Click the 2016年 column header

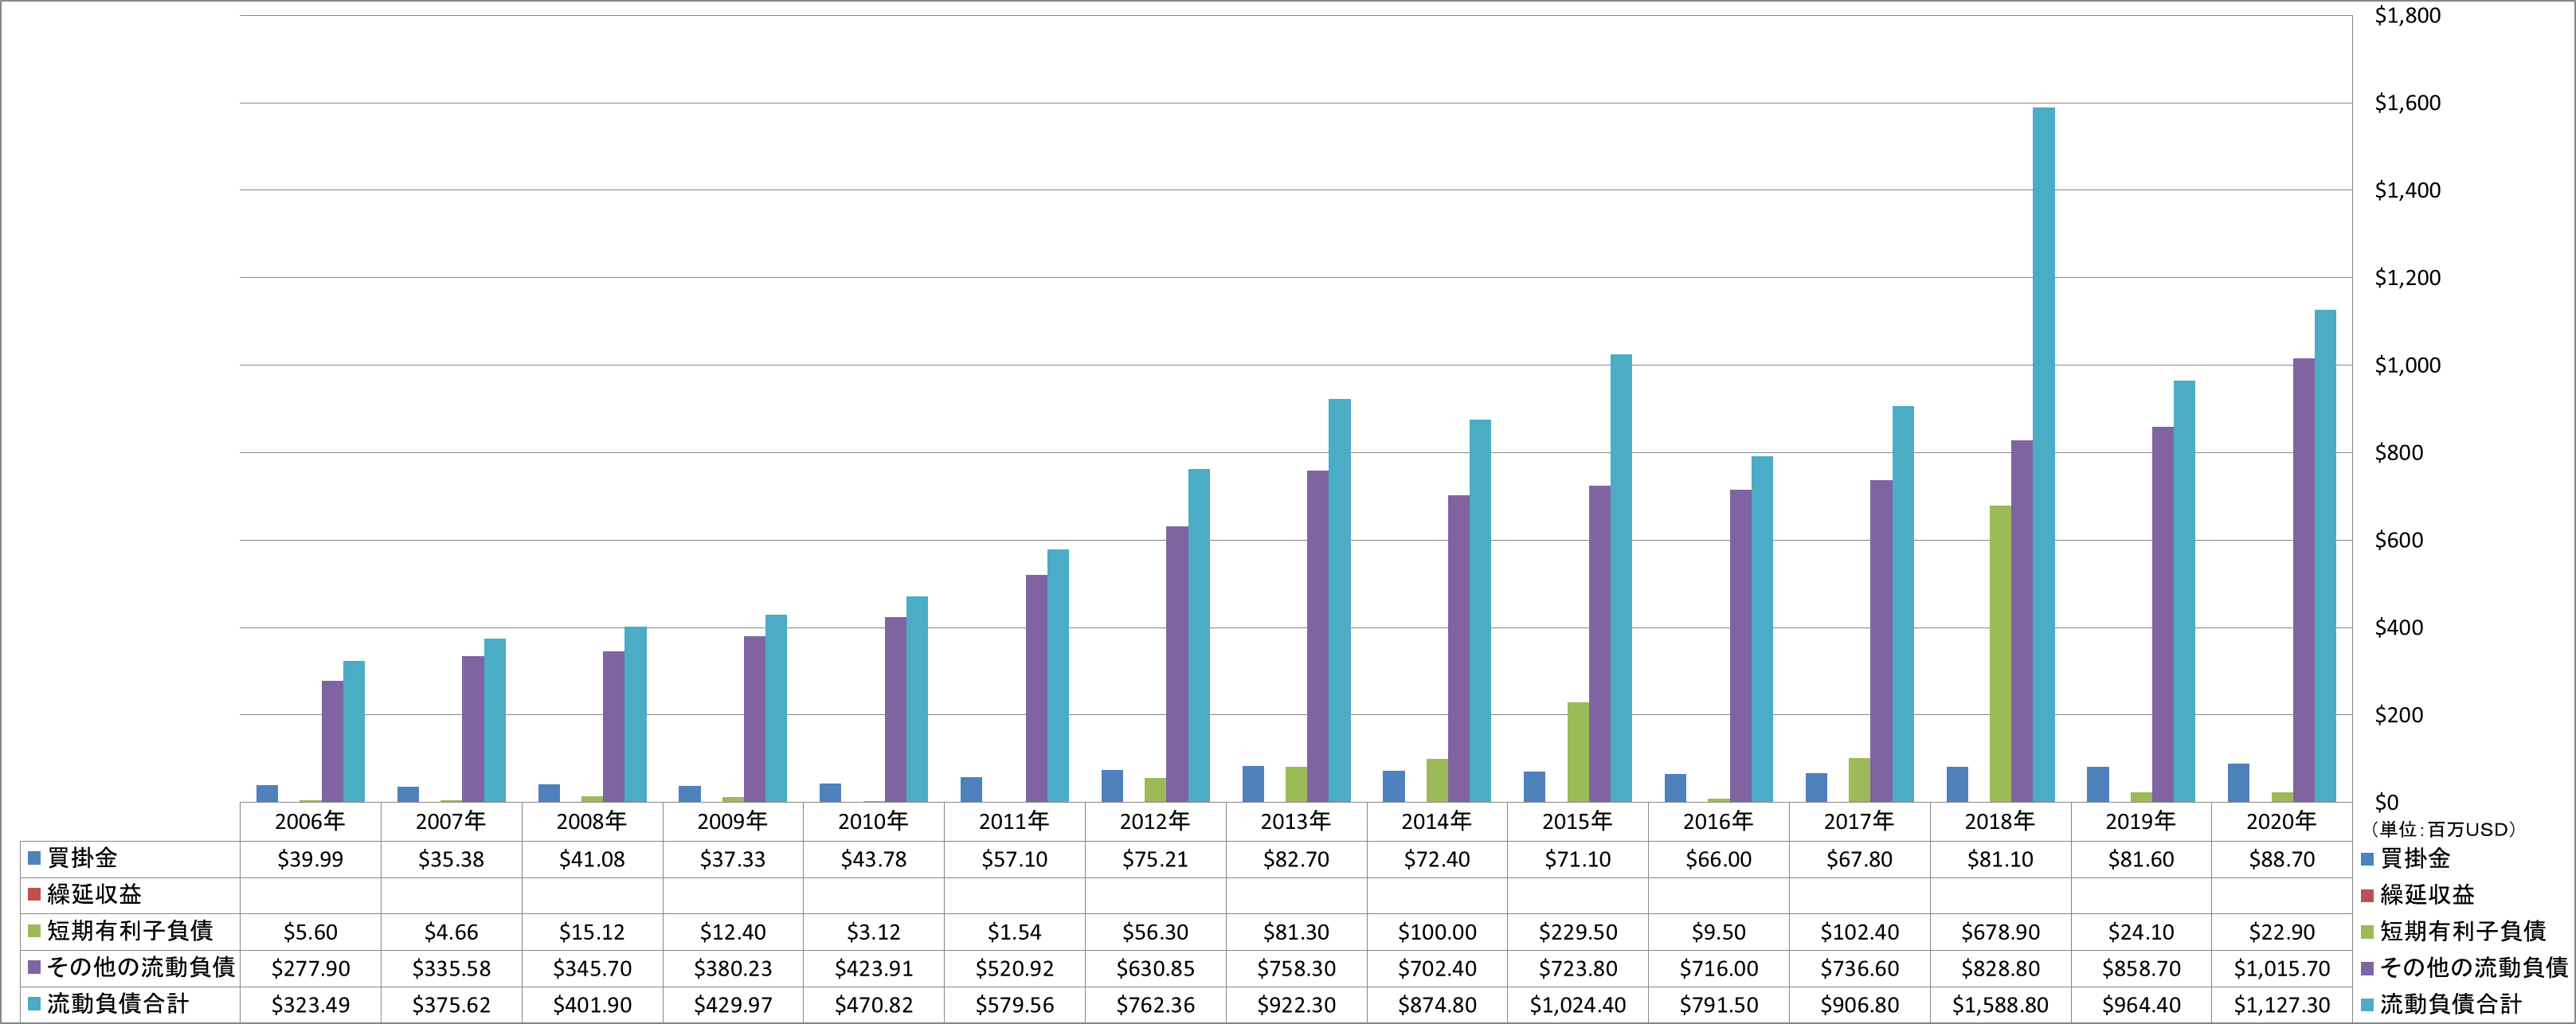(x=1718, y=821)
